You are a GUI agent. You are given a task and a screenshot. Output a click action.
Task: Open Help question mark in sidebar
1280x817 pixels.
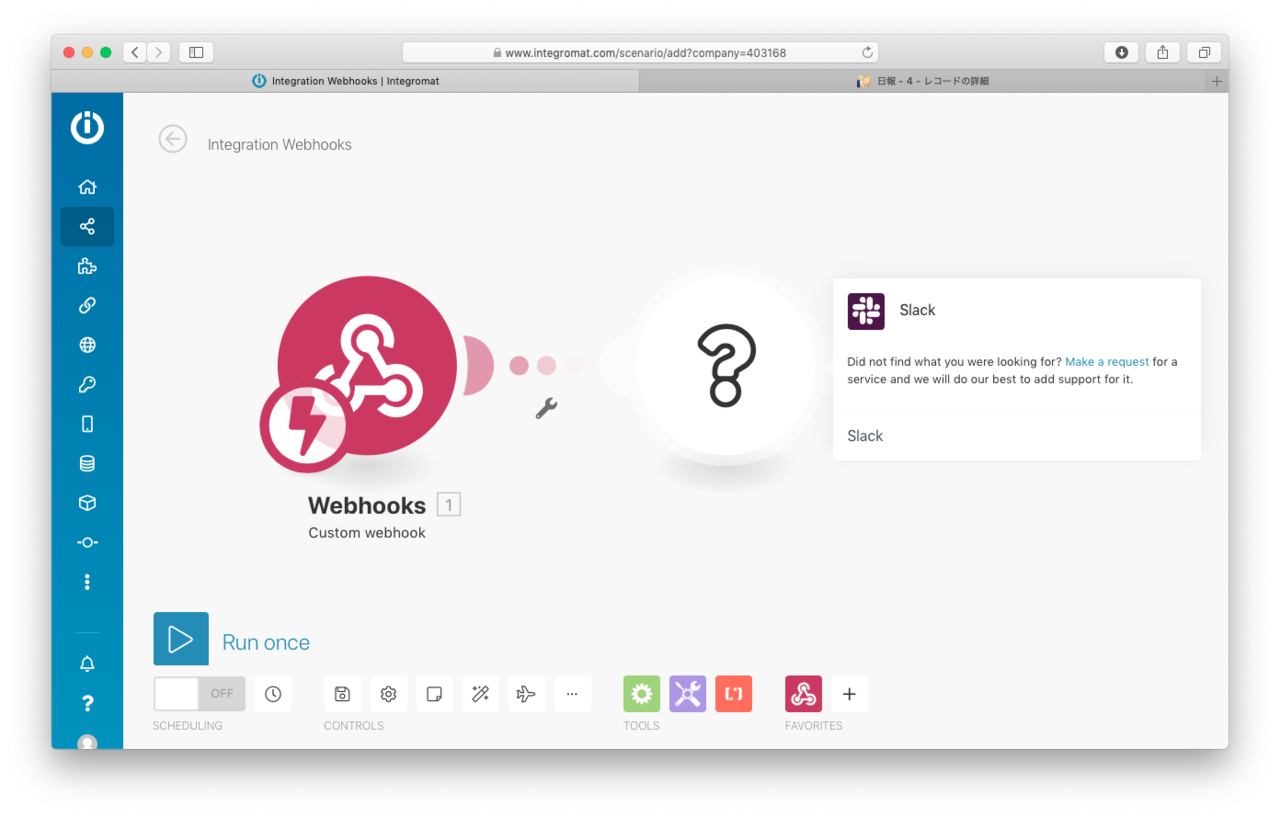click(x=87, y=704)
